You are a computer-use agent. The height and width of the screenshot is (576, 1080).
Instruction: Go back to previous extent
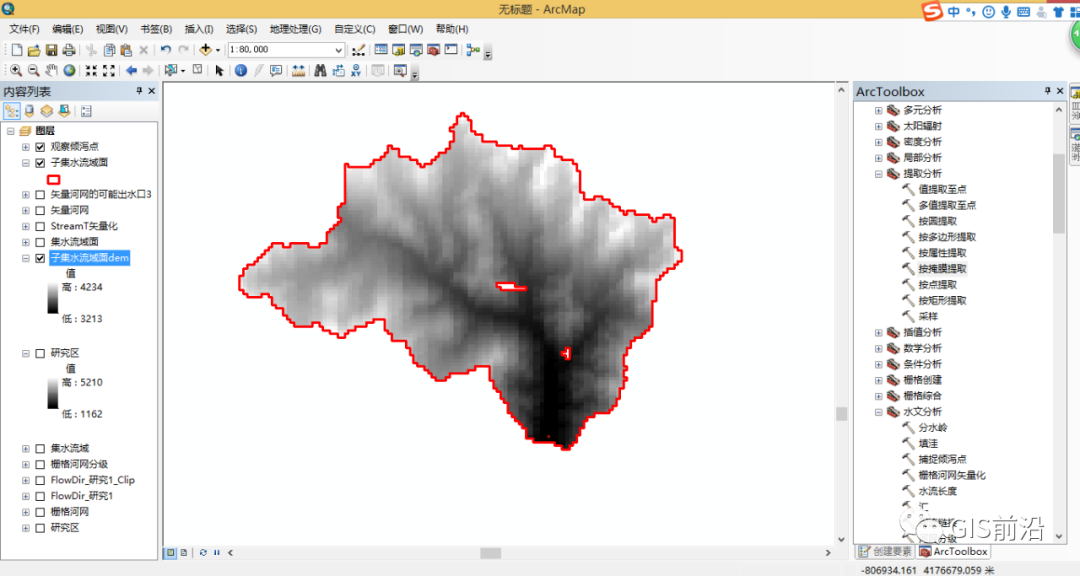(x=131, y=70)
